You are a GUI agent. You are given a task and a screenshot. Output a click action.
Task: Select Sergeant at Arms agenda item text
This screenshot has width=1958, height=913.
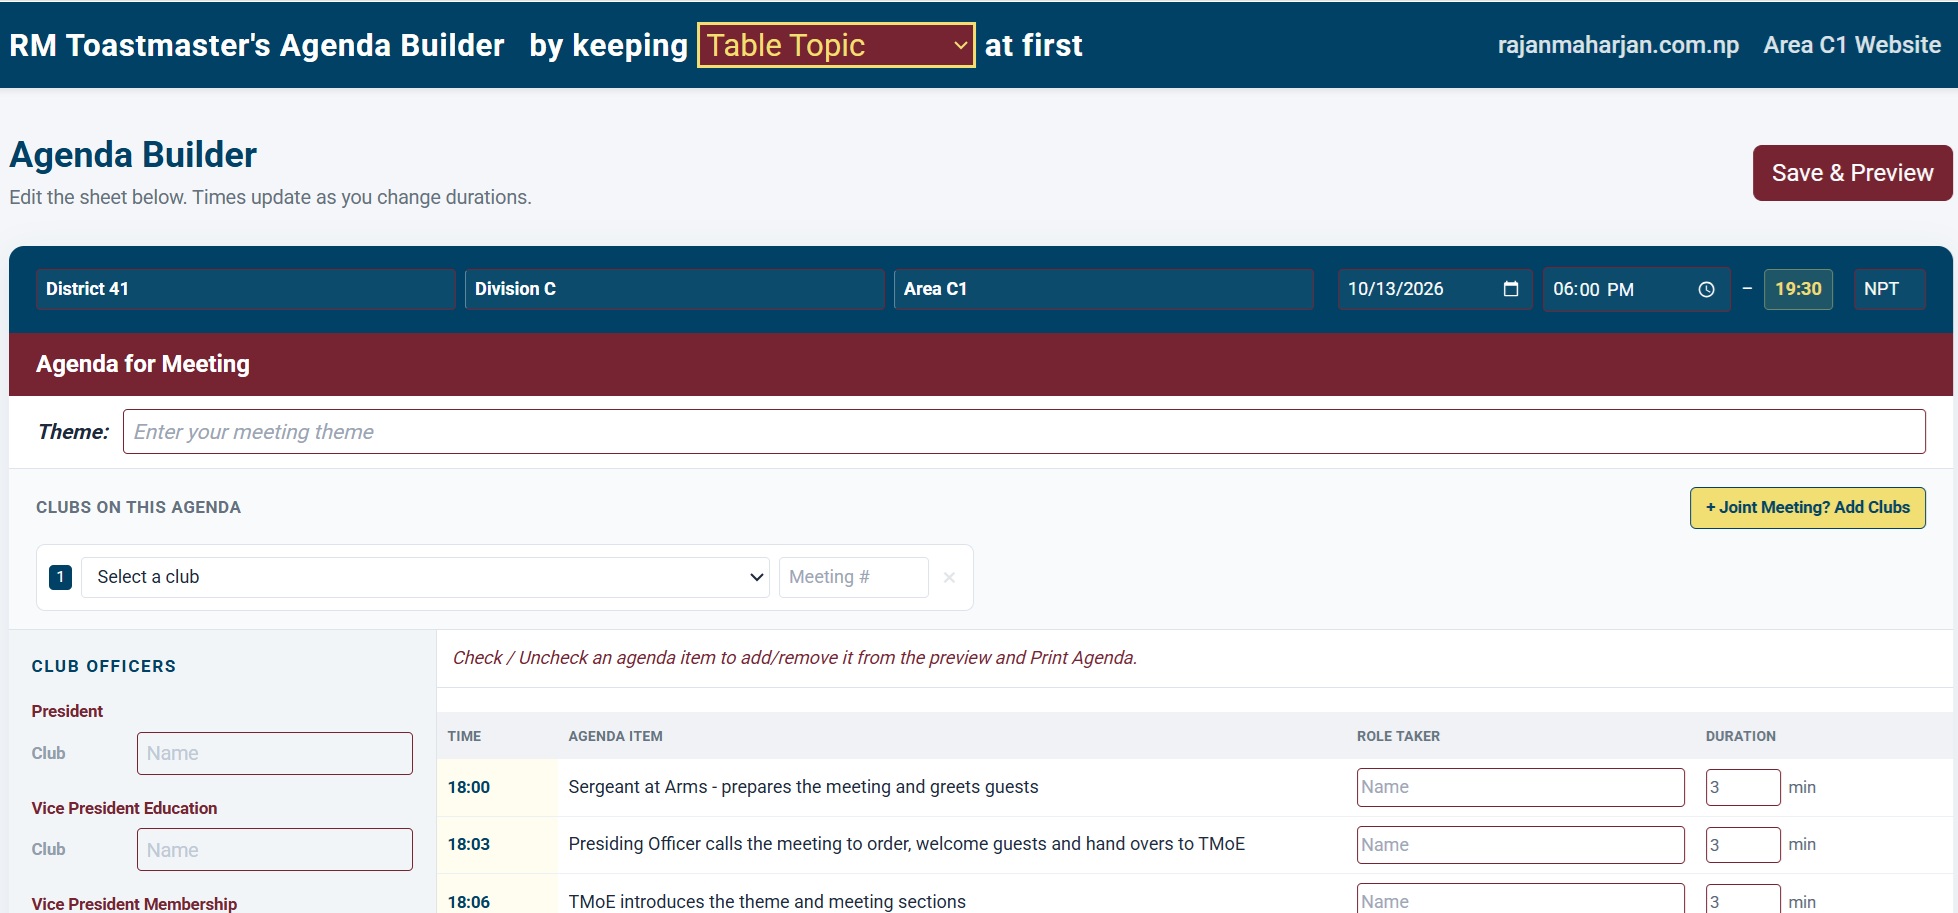[803, 787]
